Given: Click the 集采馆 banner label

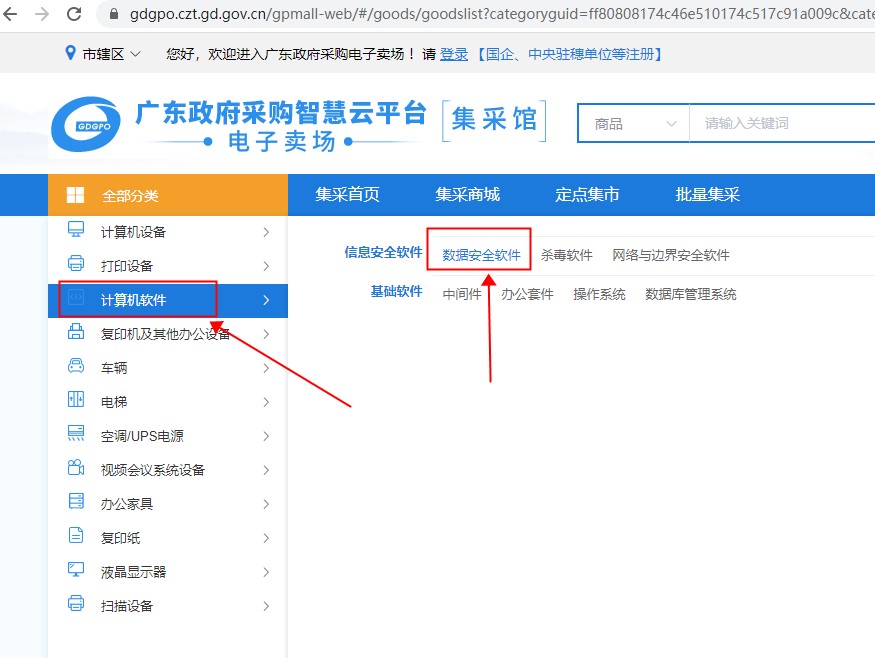Looking at the screenshot, I should [494, 120].
